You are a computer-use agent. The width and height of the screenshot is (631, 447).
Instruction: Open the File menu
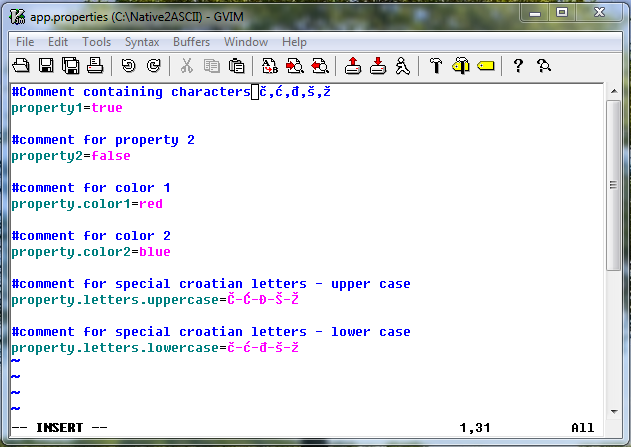coord(25,42)
